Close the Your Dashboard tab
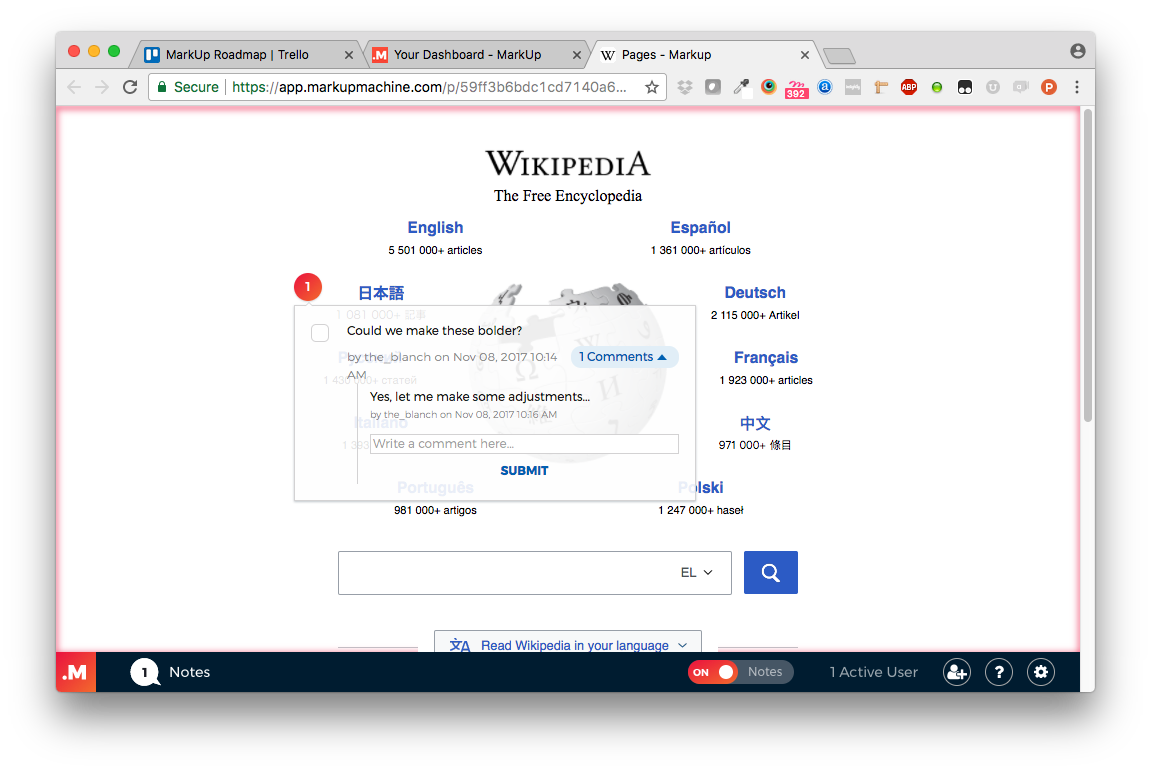1151x772 pixels. click(x=577, y=55)
